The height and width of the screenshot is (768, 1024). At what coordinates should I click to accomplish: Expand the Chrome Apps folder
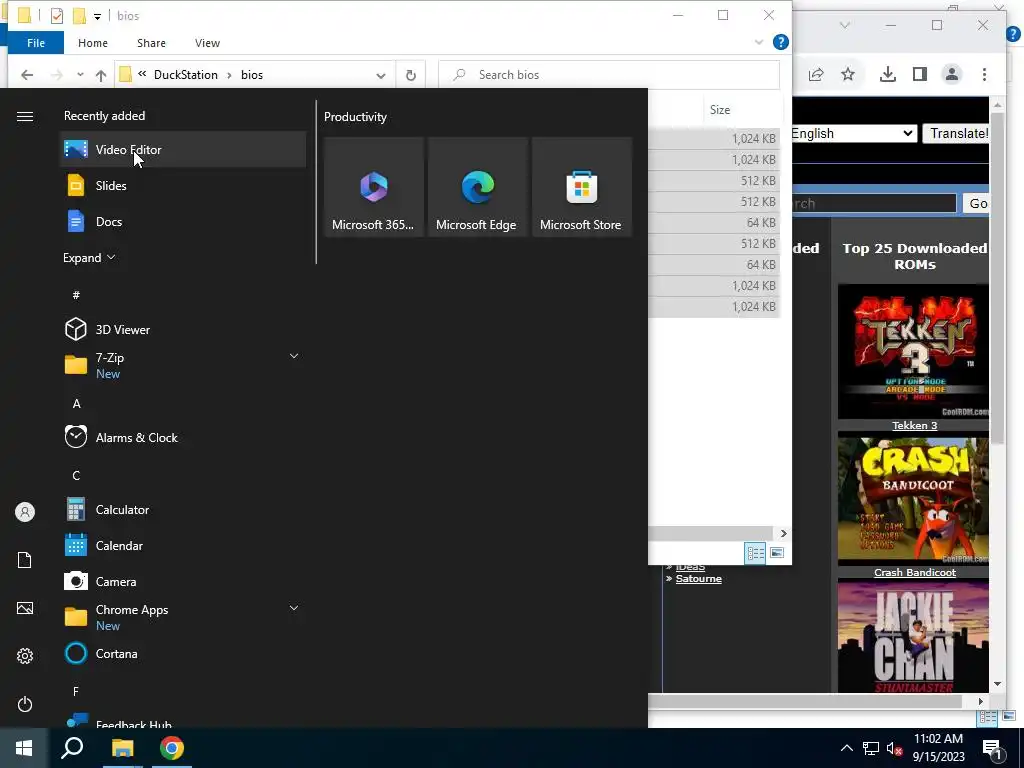pyautogui.click(x=294, y=608)
